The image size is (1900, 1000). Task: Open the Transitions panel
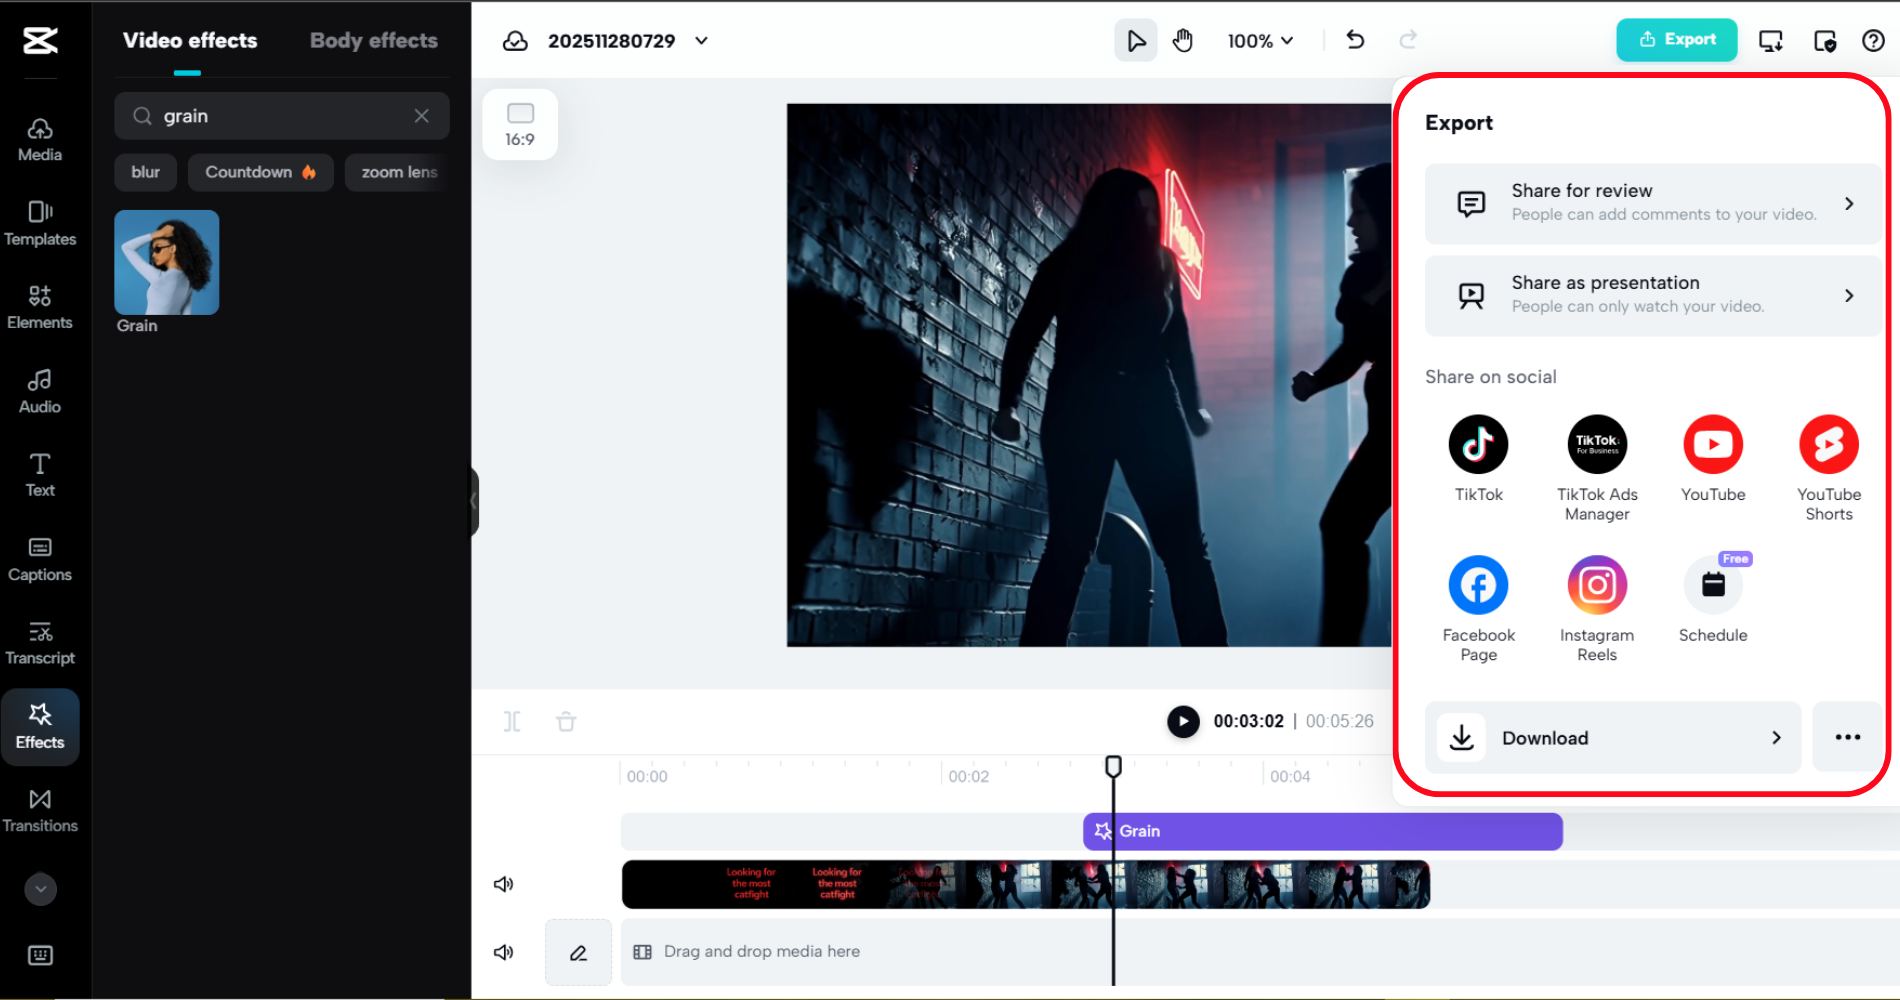coord(39,810)
